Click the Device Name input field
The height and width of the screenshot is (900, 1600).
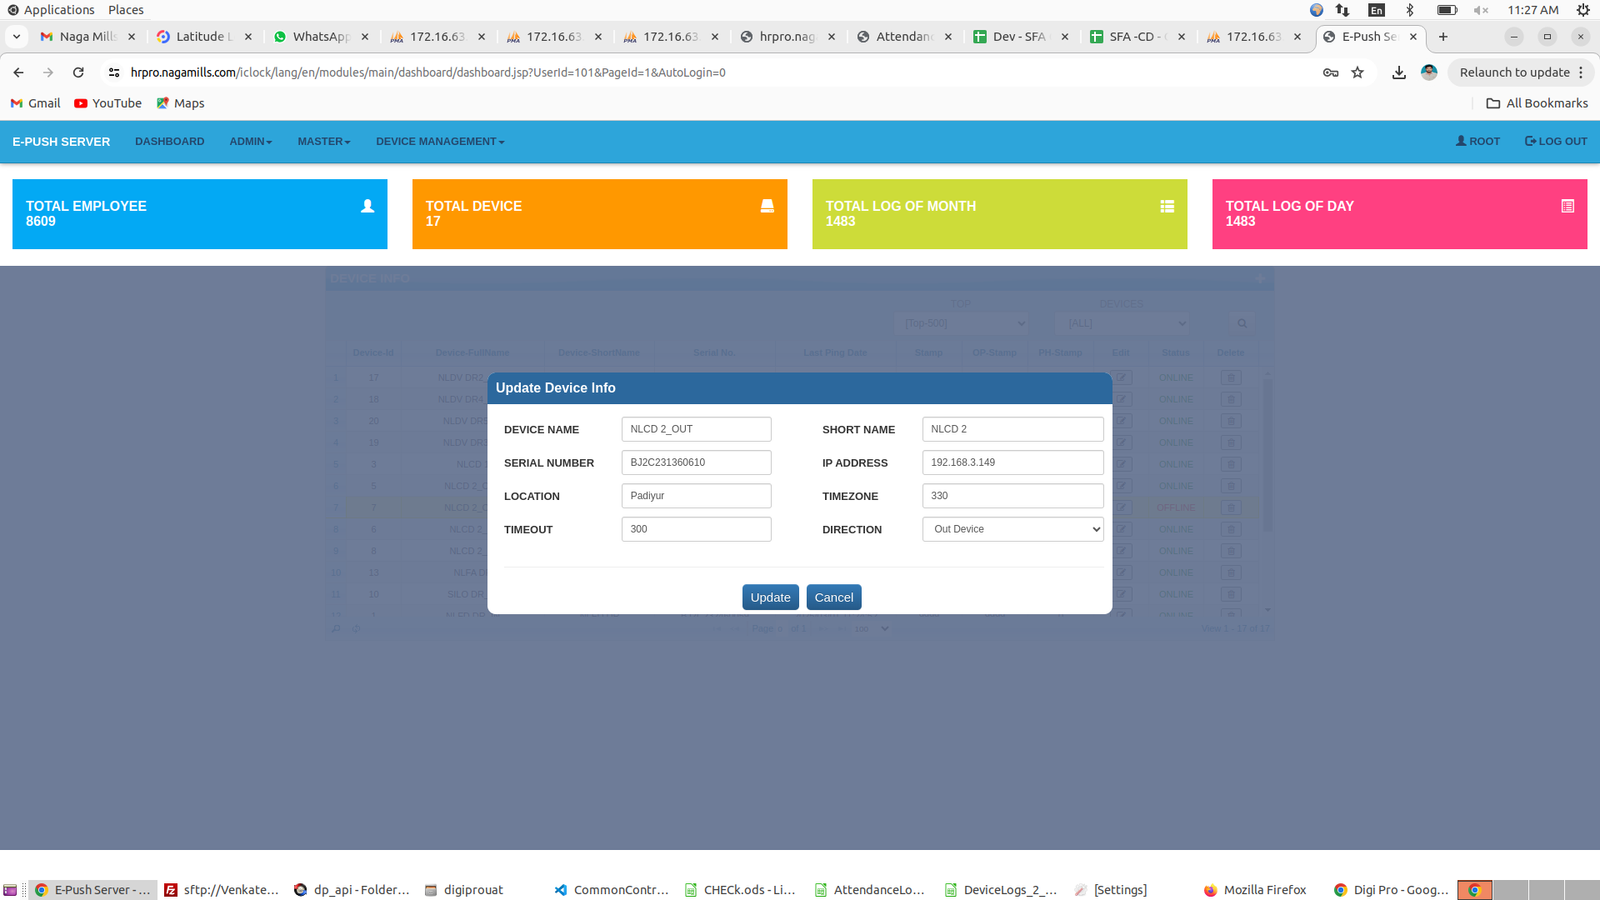pyautogui.click(x=696, y=429)
